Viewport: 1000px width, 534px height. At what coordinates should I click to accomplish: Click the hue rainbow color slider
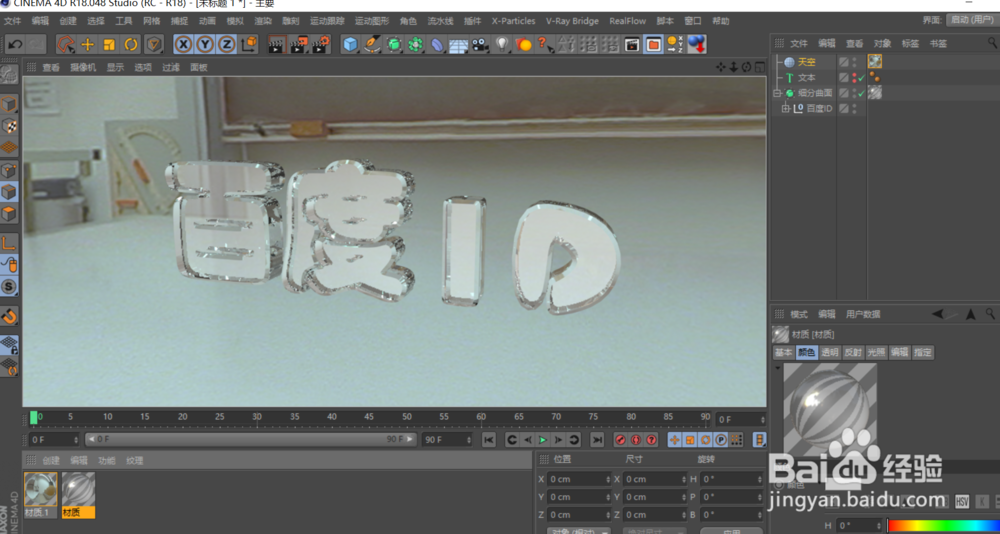pyautogui.click(x=943, y=526)
